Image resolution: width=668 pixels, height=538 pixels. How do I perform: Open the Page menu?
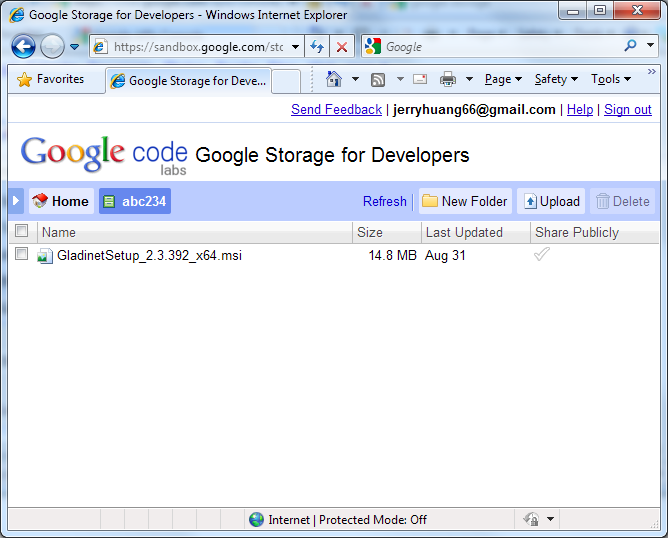coord(503,79)
